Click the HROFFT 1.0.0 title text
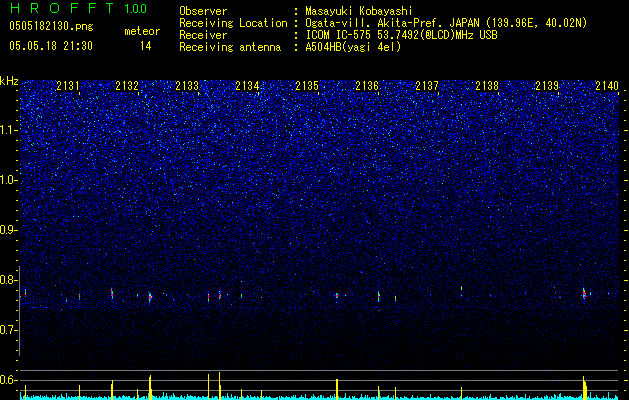 [79, 8]
